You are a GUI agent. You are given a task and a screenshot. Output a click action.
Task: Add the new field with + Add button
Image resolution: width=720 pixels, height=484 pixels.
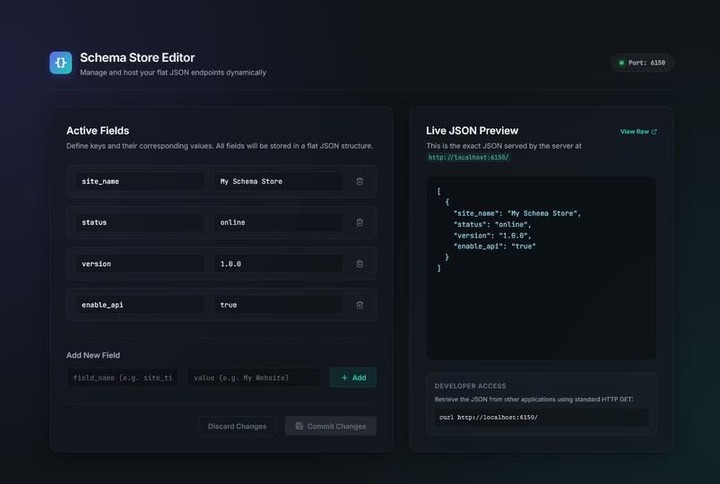point(353,377)
